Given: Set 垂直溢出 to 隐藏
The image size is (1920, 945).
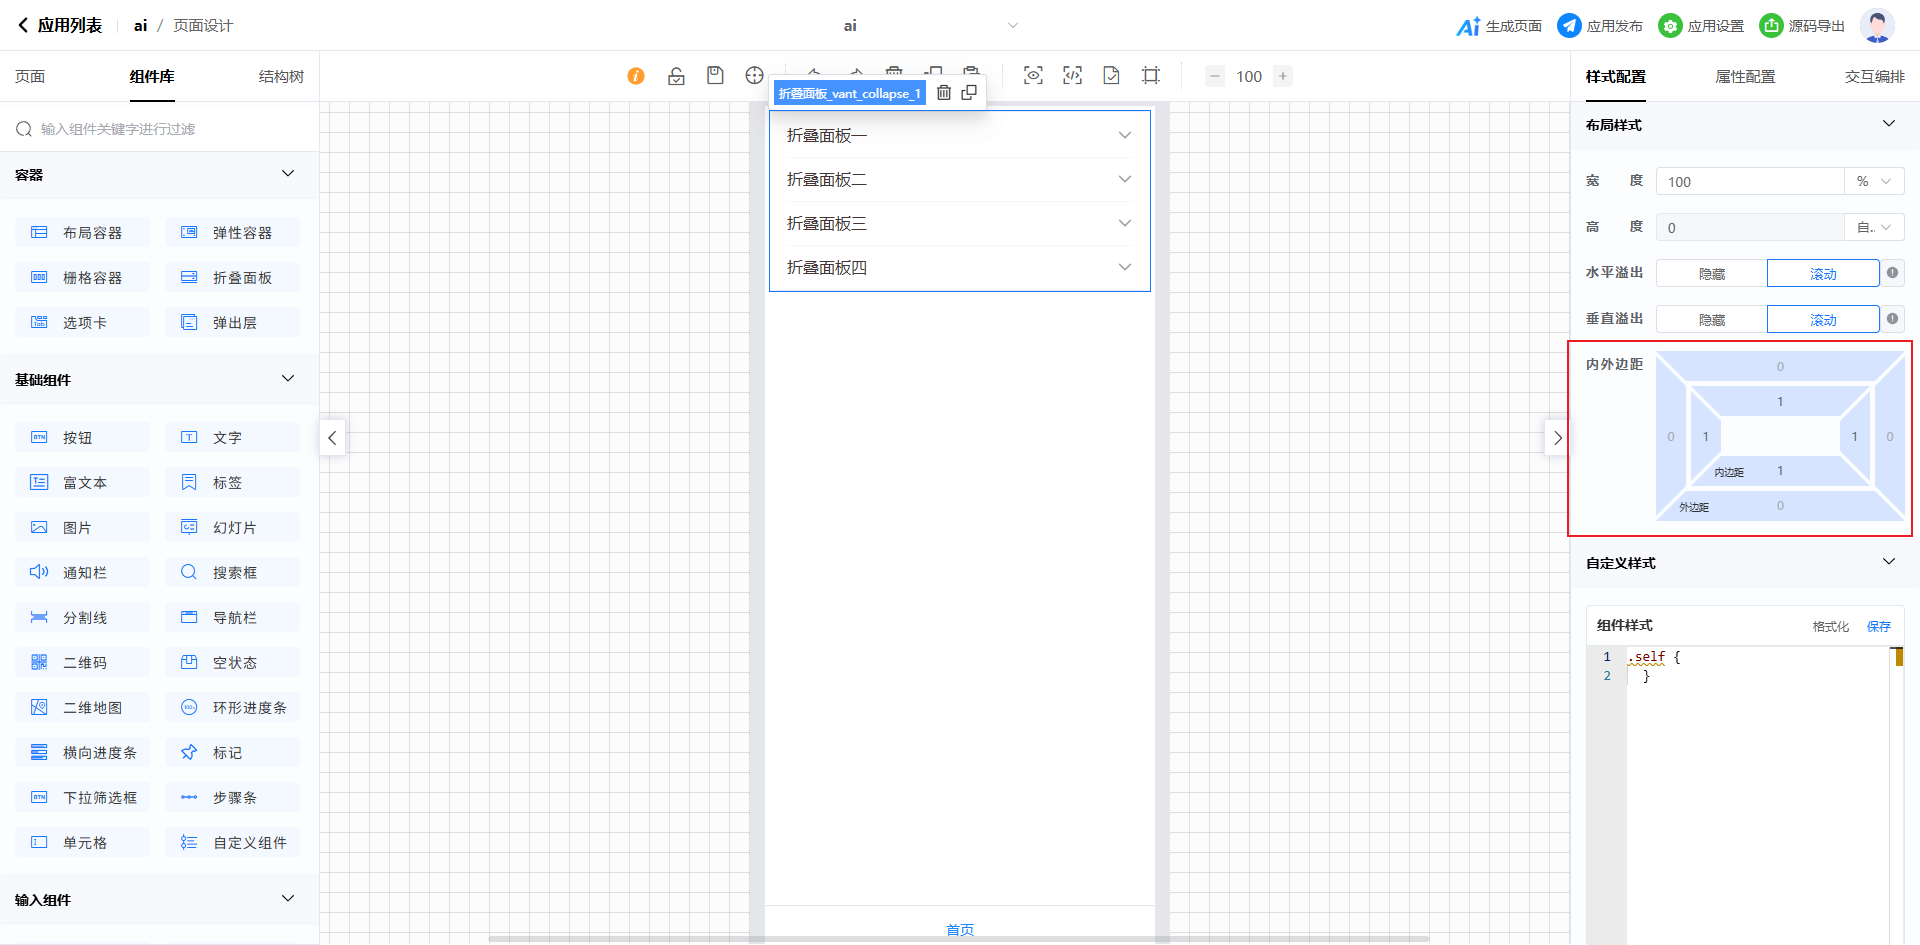Looking at the screenshot, I should coord(1711,320).
